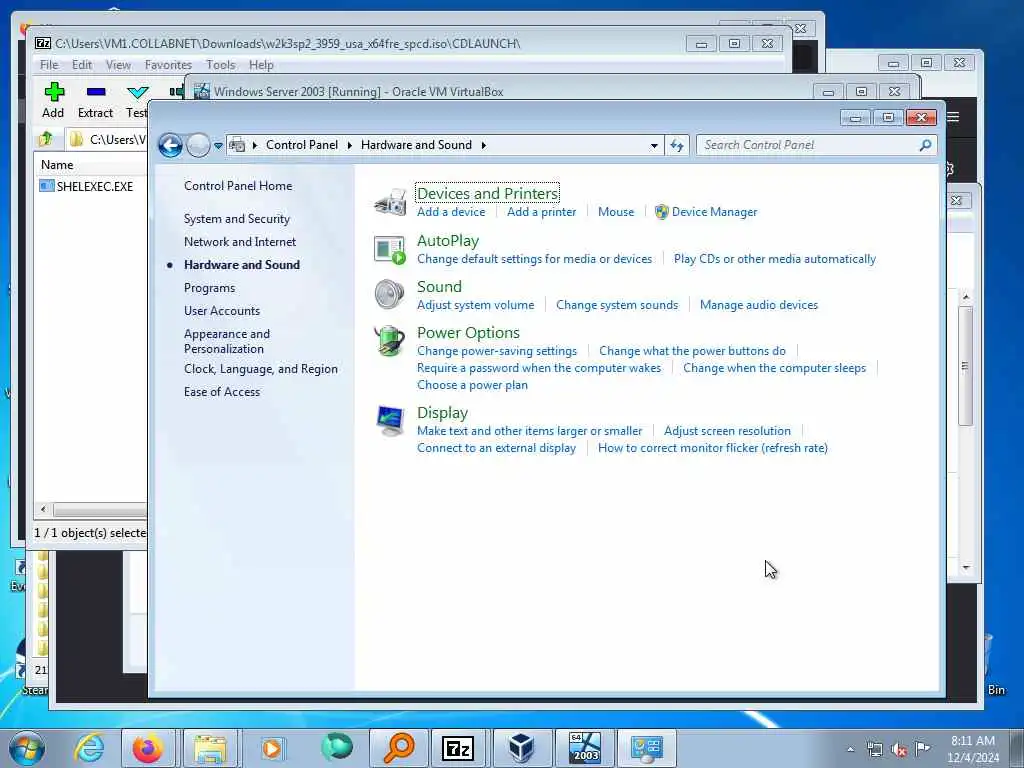Expand the arrow after Hardware and Sound breadcrumb
The height and width of the screenshot is (768, 1024).
(x=484, y=145)
